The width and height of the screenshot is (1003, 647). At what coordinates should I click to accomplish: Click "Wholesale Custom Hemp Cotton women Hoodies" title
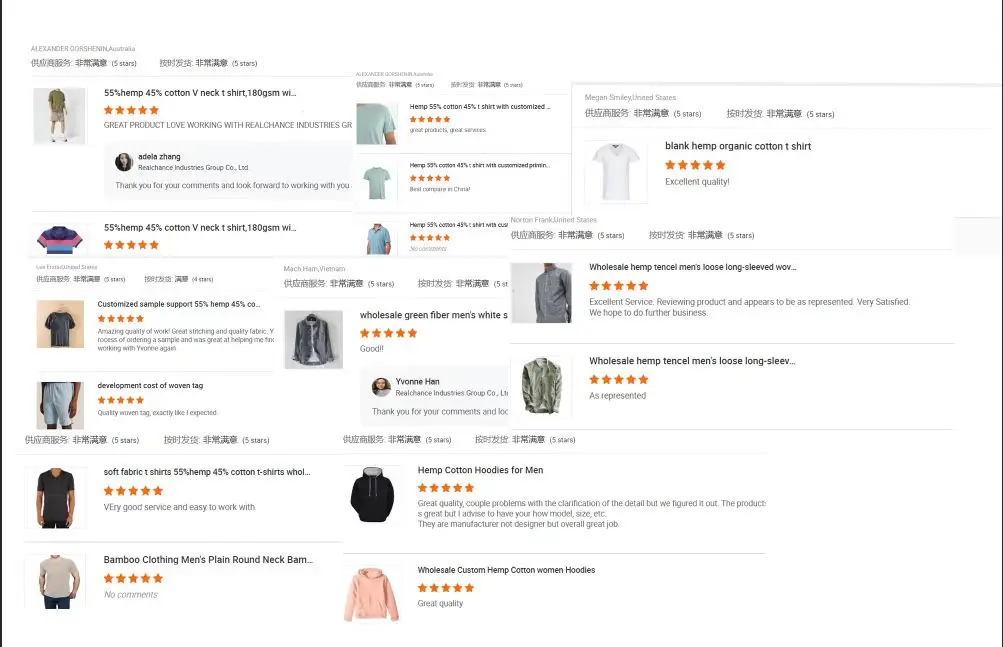pyautogui.click(x=506, y=570)
